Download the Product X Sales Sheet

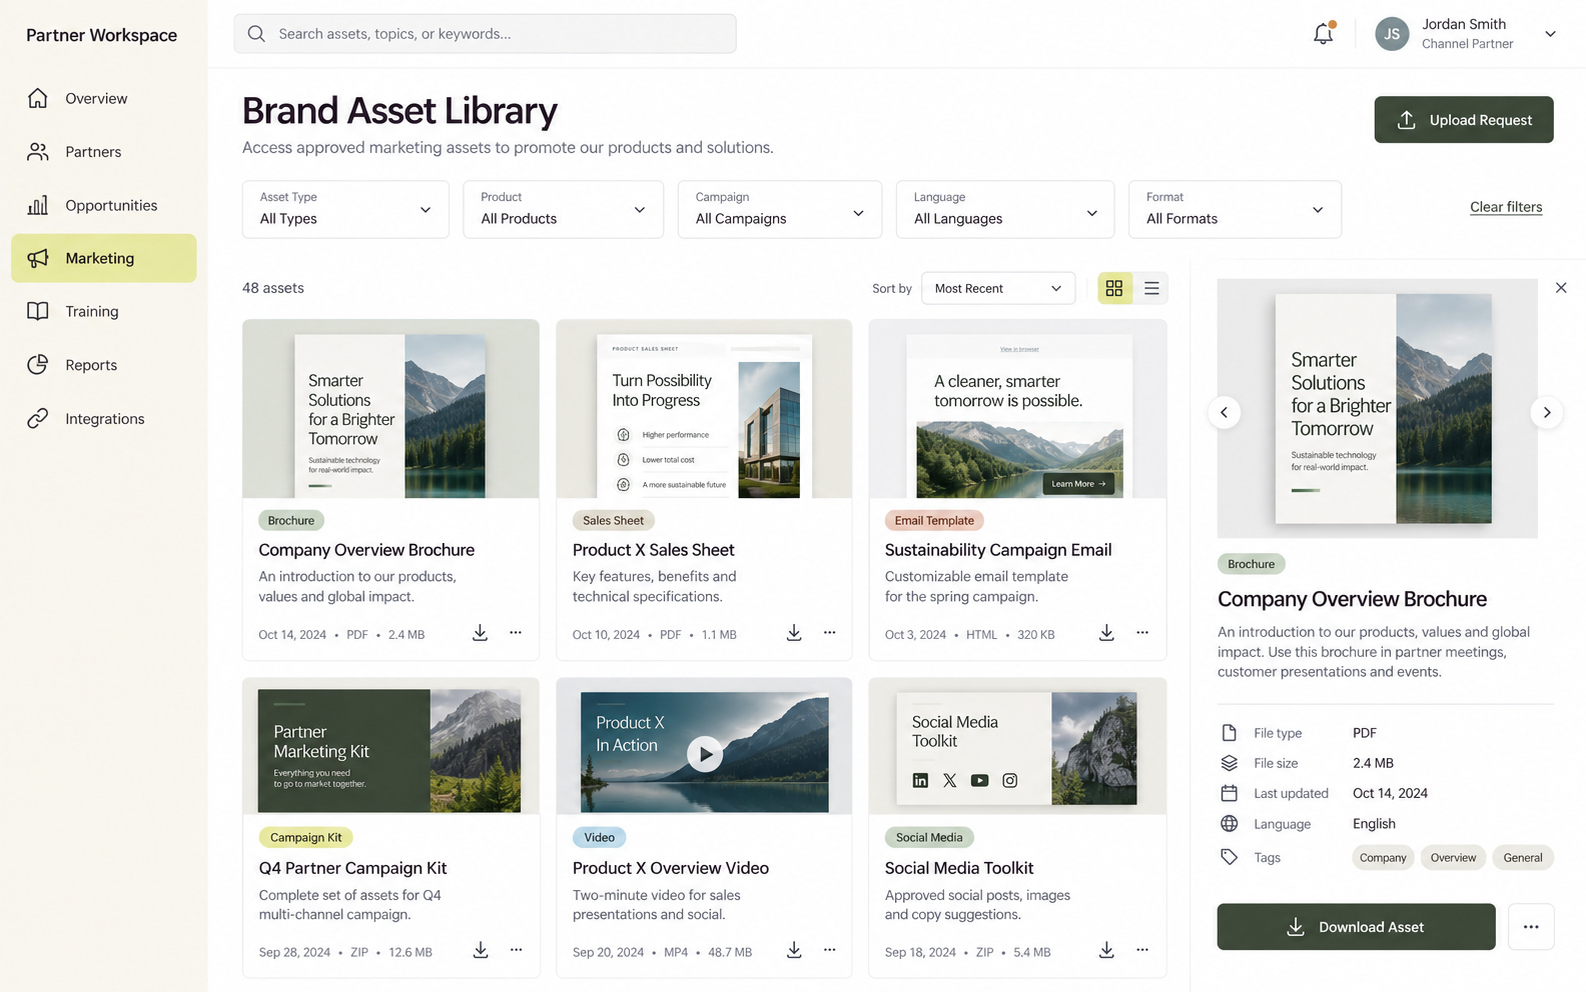(x=794, y=633)
